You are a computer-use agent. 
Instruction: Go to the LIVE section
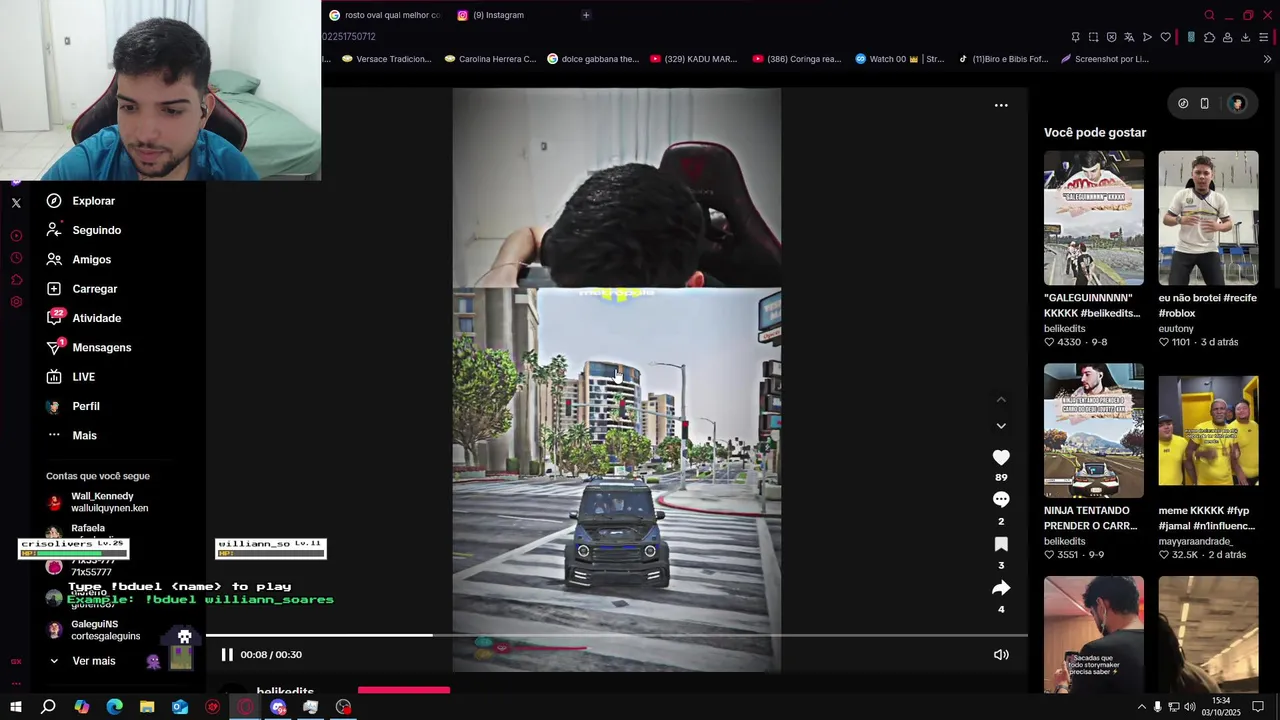(x=70, y=377)
